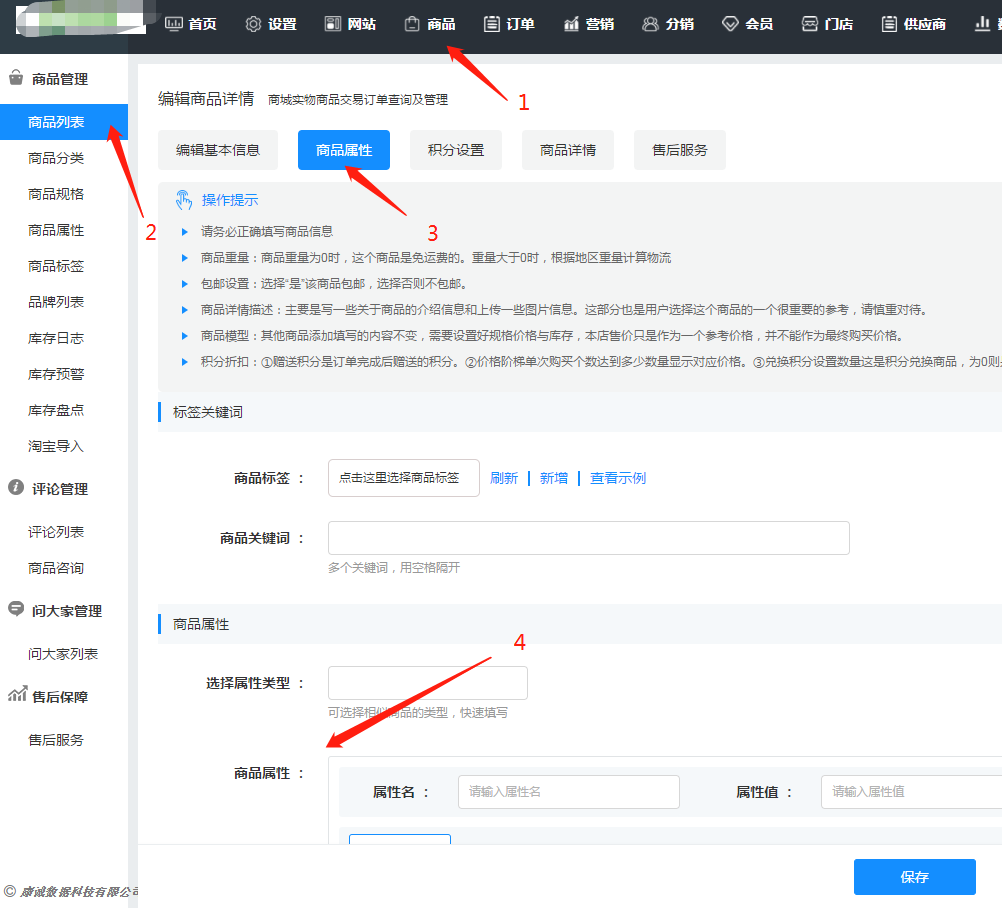Click the 首页 home icon in top navigation
The image size is (1002, 908).
tap(174, 24)
